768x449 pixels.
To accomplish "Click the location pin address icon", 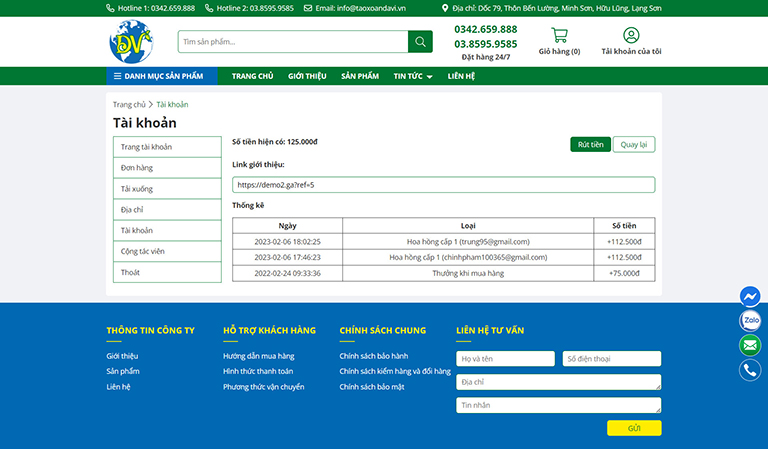I will (445, 8).
